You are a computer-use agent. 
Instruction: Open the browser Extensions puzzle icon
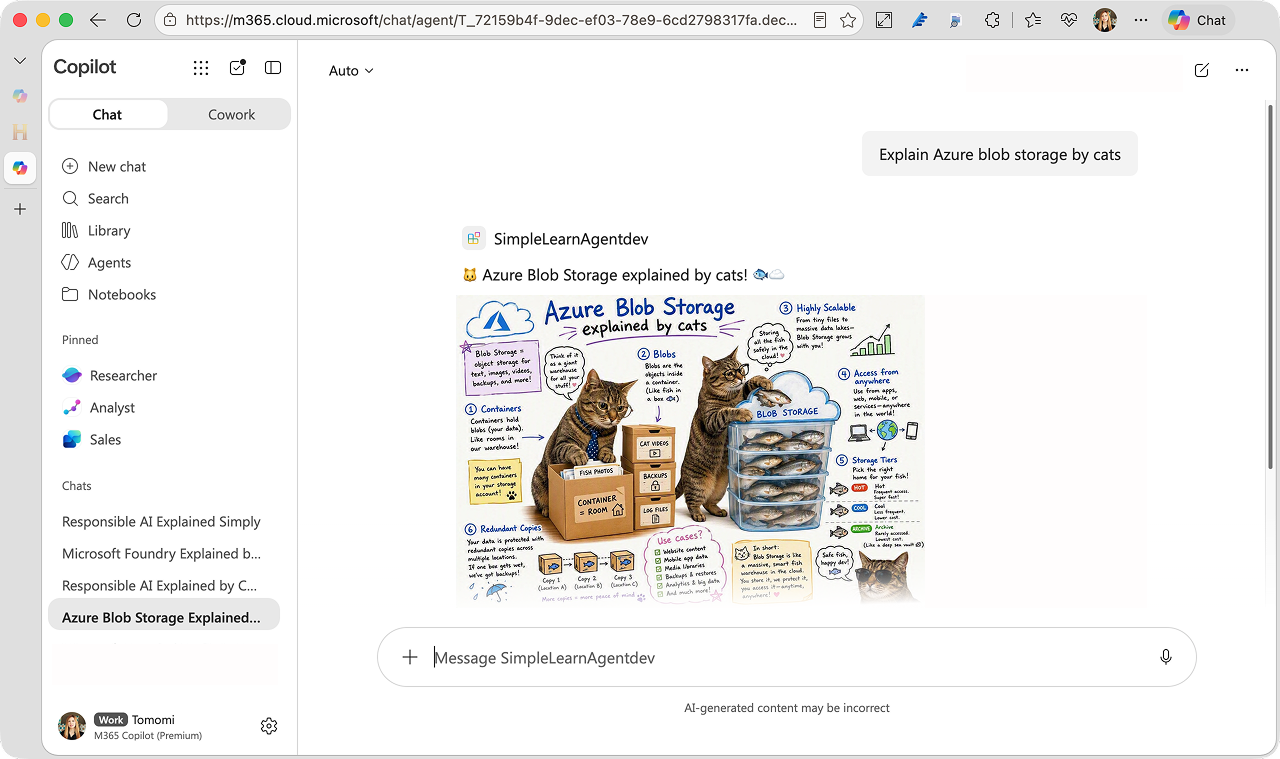[993, 20]
